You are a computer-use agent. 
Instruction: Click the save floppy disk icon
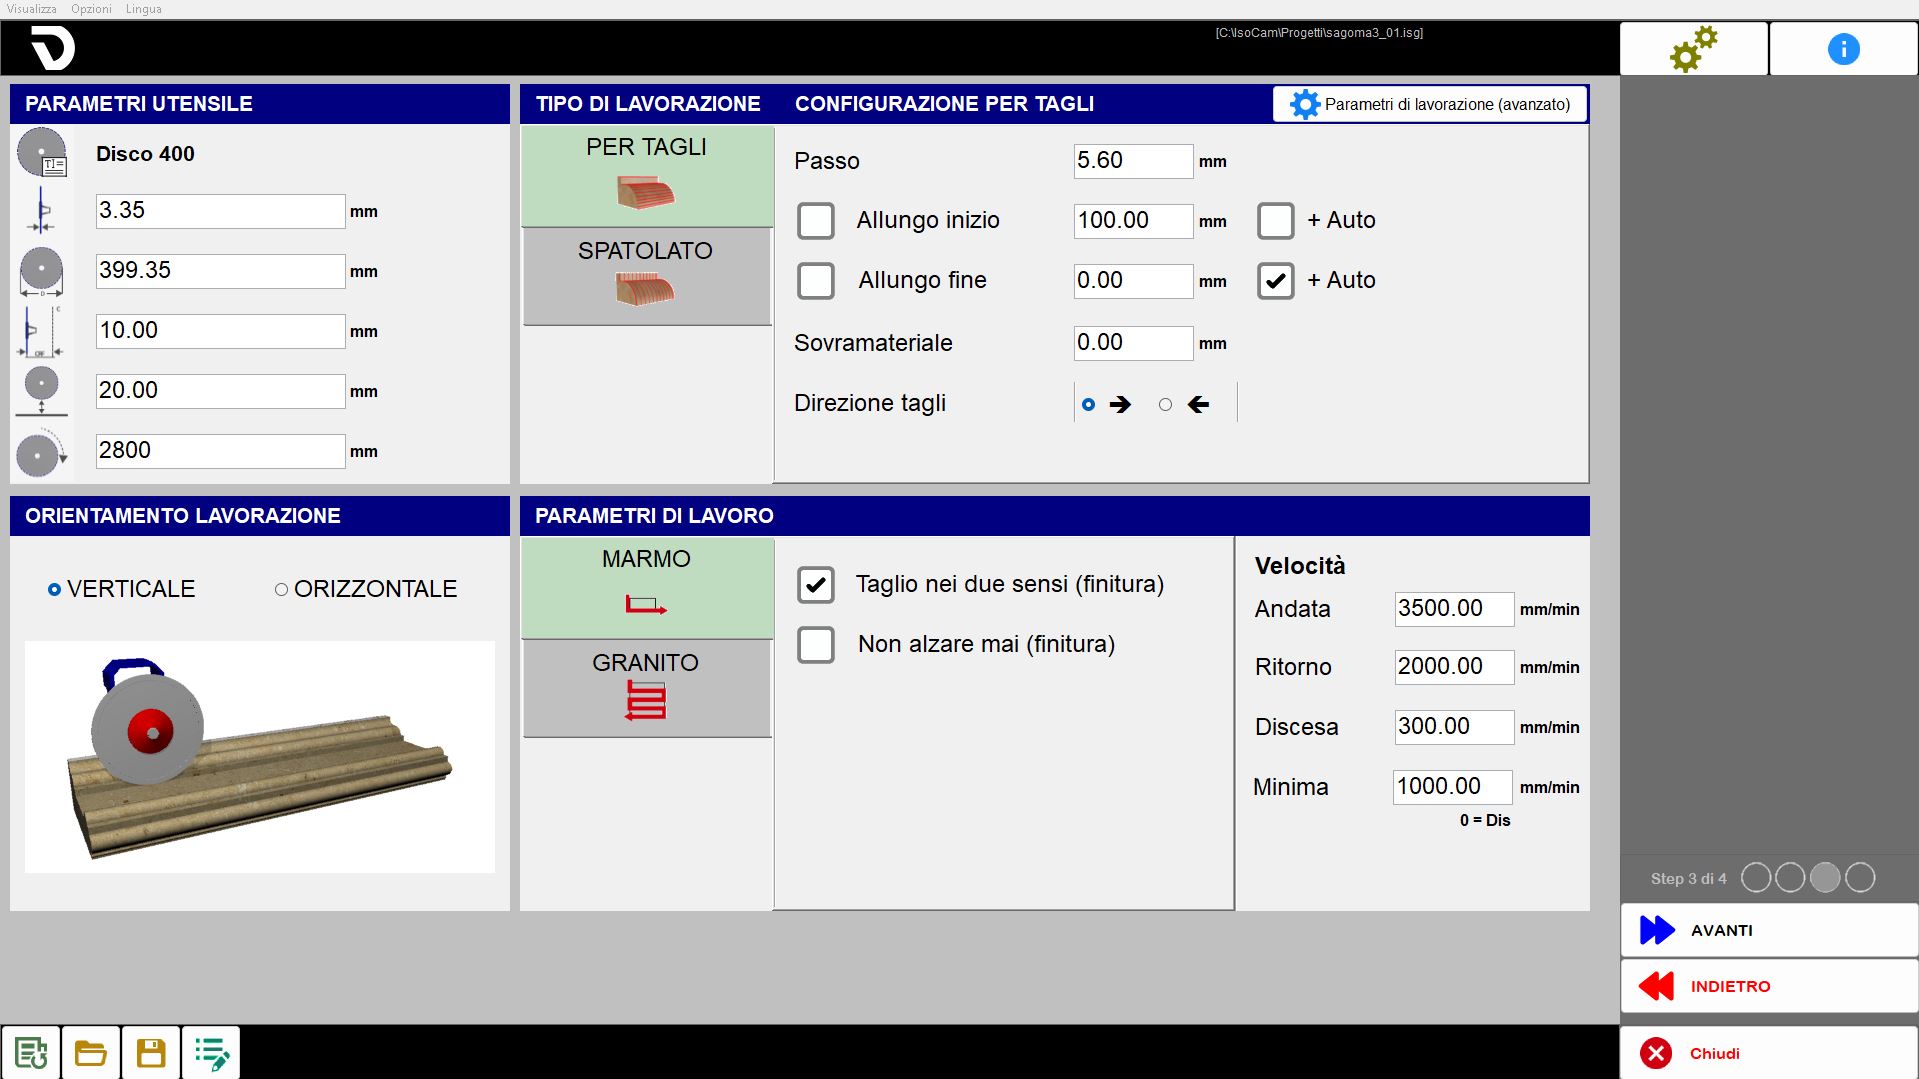pyautogui.click(x=151, y=1053)
